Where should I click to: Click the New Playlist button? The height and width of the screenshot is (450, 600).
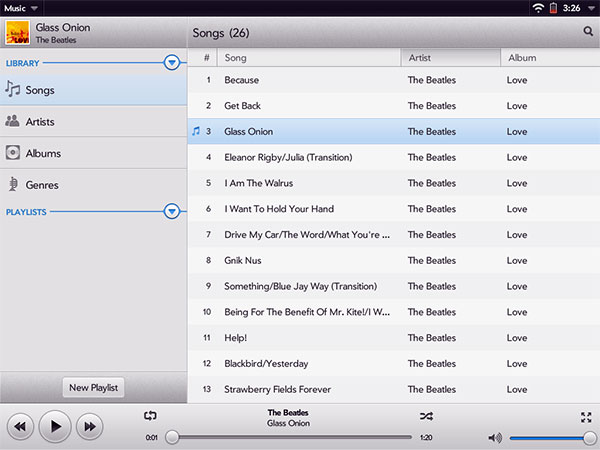point(93,388)
